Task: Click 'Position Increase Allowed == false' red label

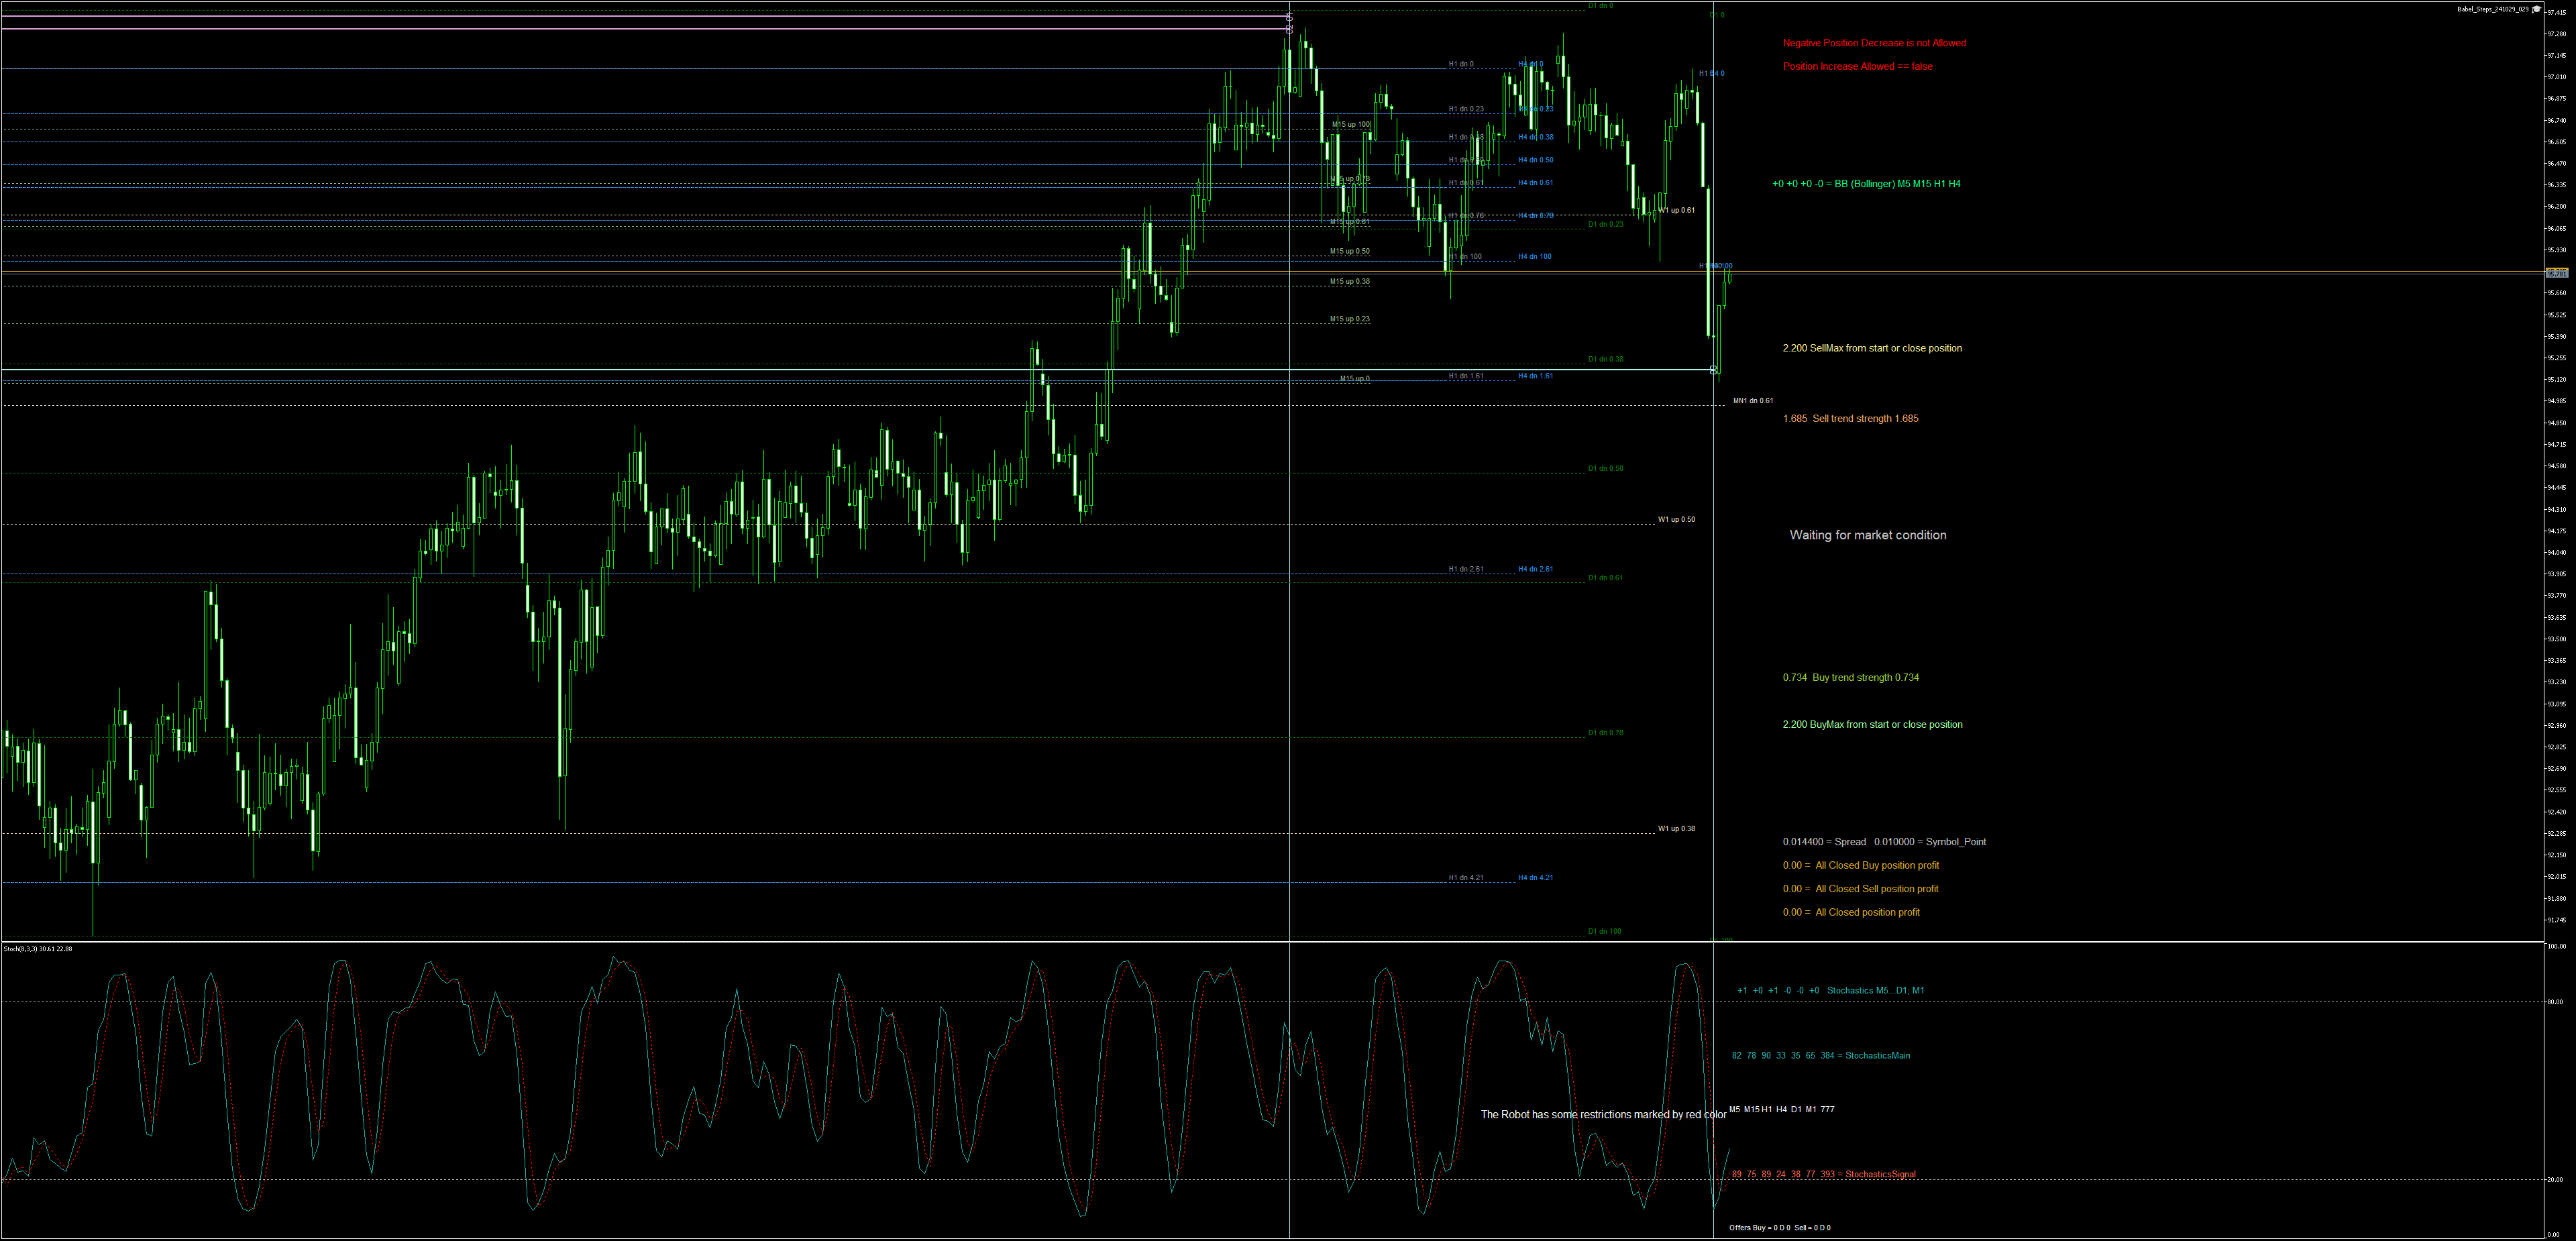Action: [x=1857, y=67]
